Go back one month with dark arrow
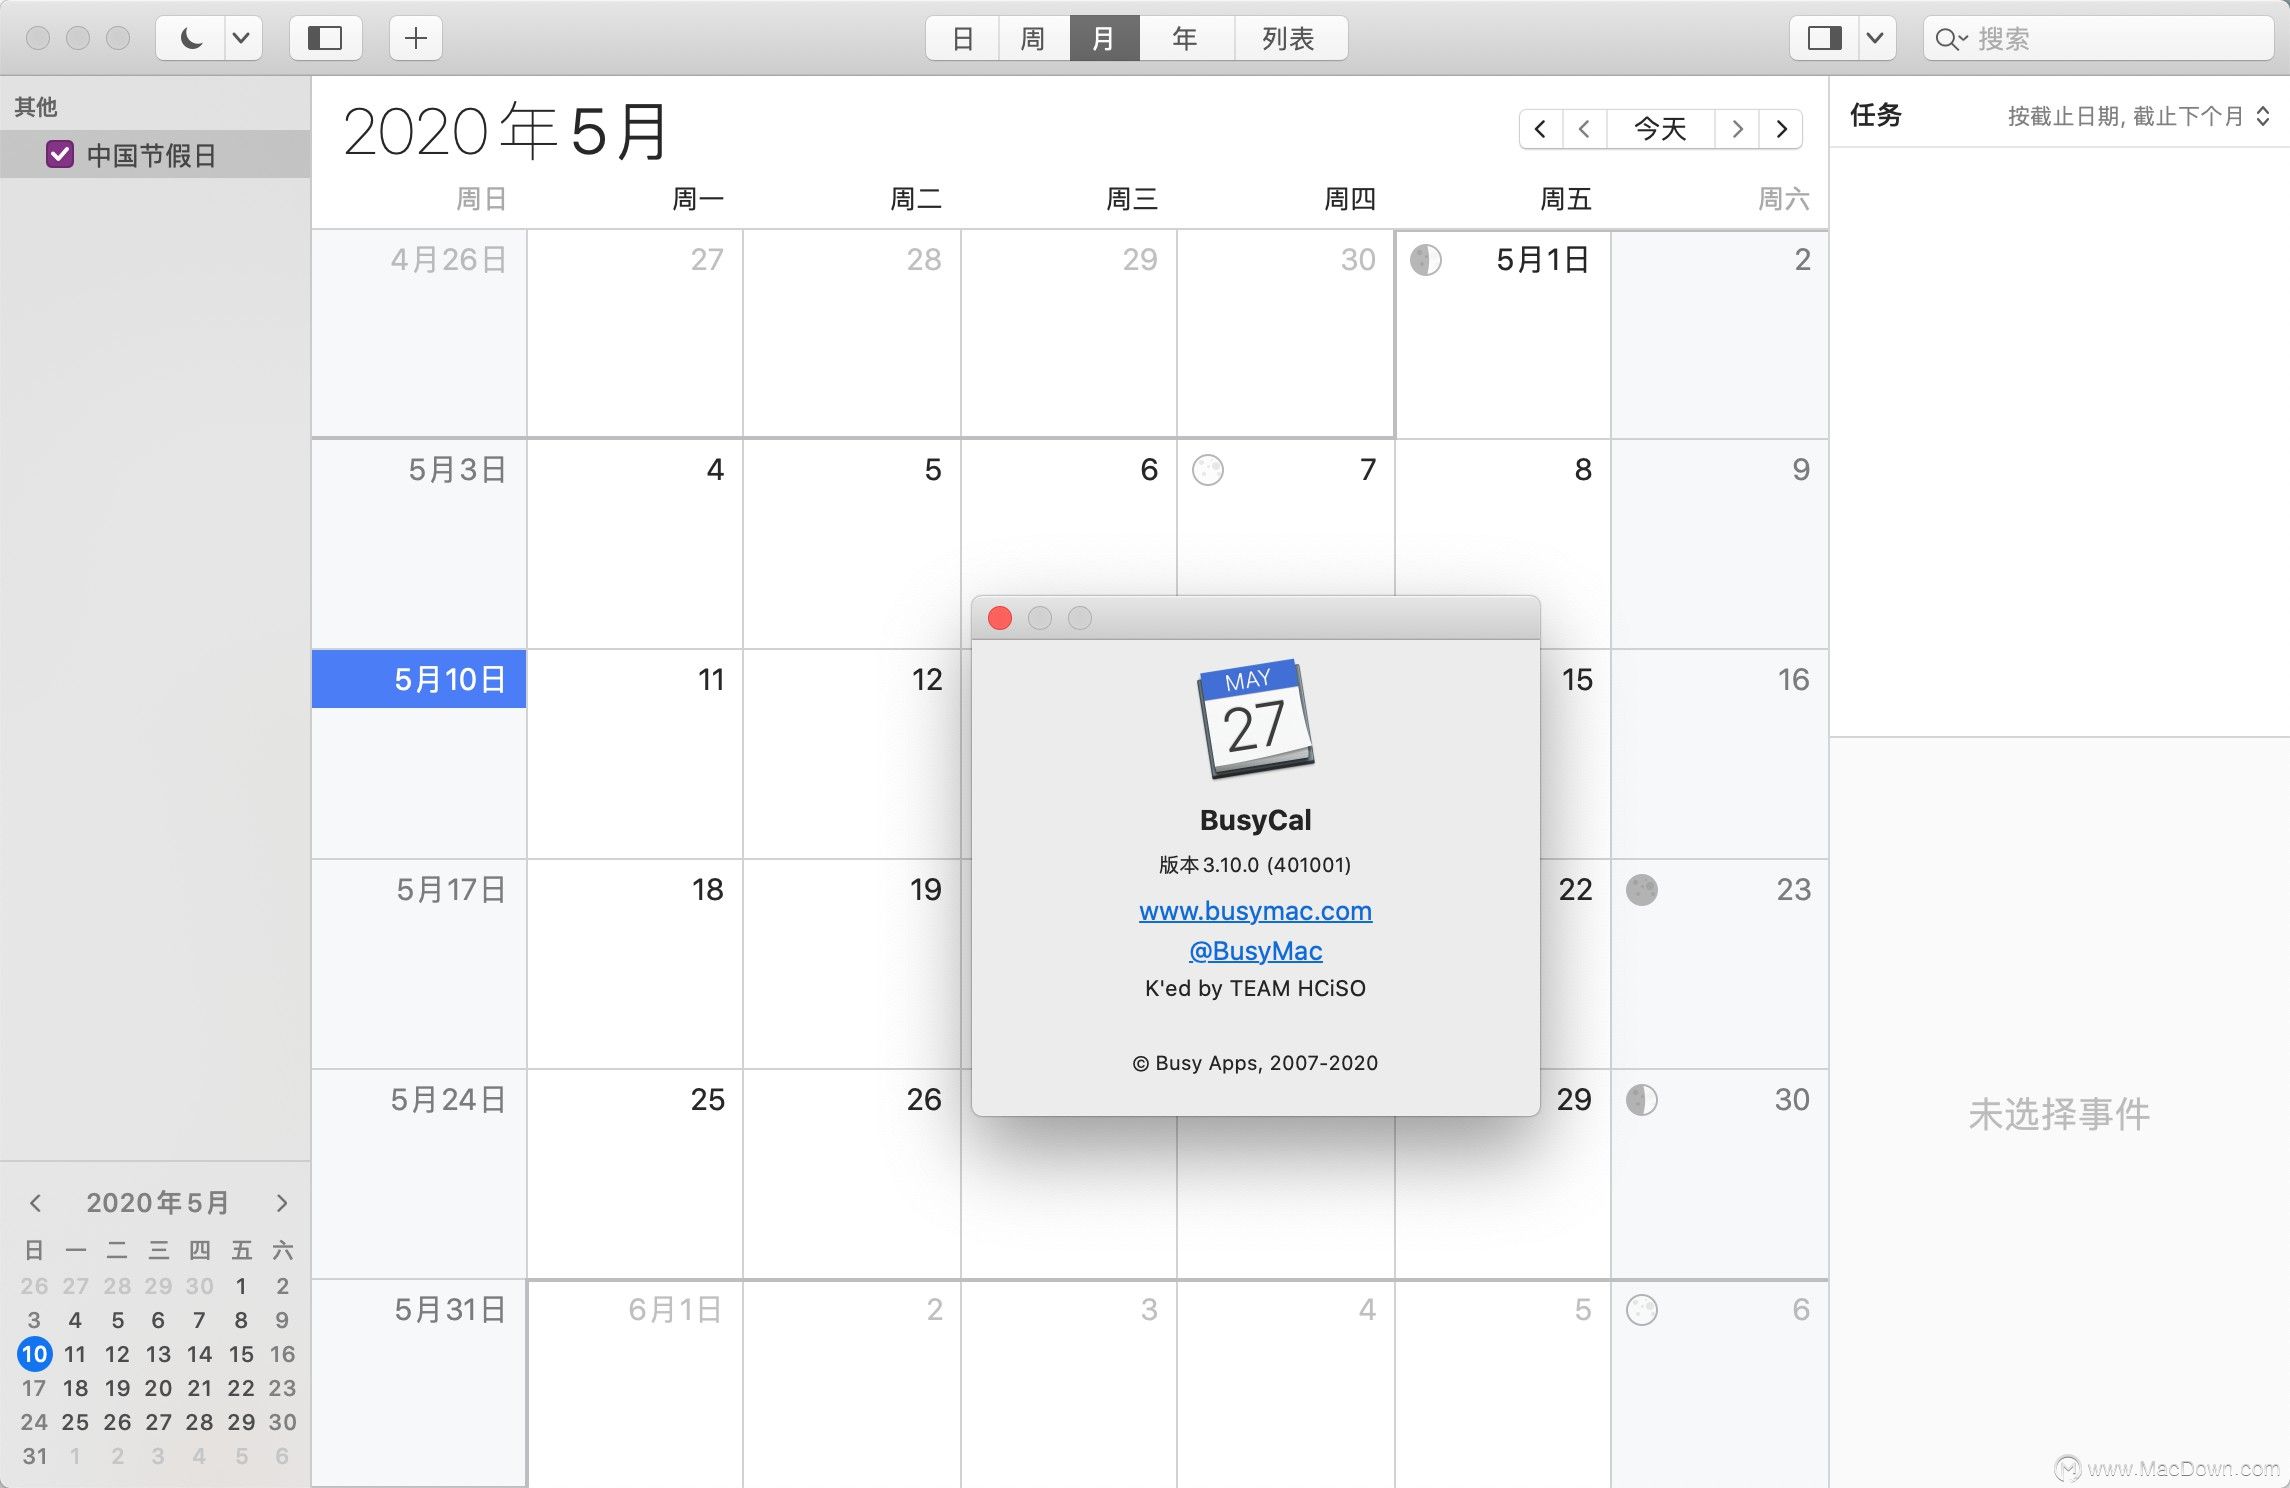Image resolution: width=2290 pixels, height=1488 pixels. coord(1541,128)
